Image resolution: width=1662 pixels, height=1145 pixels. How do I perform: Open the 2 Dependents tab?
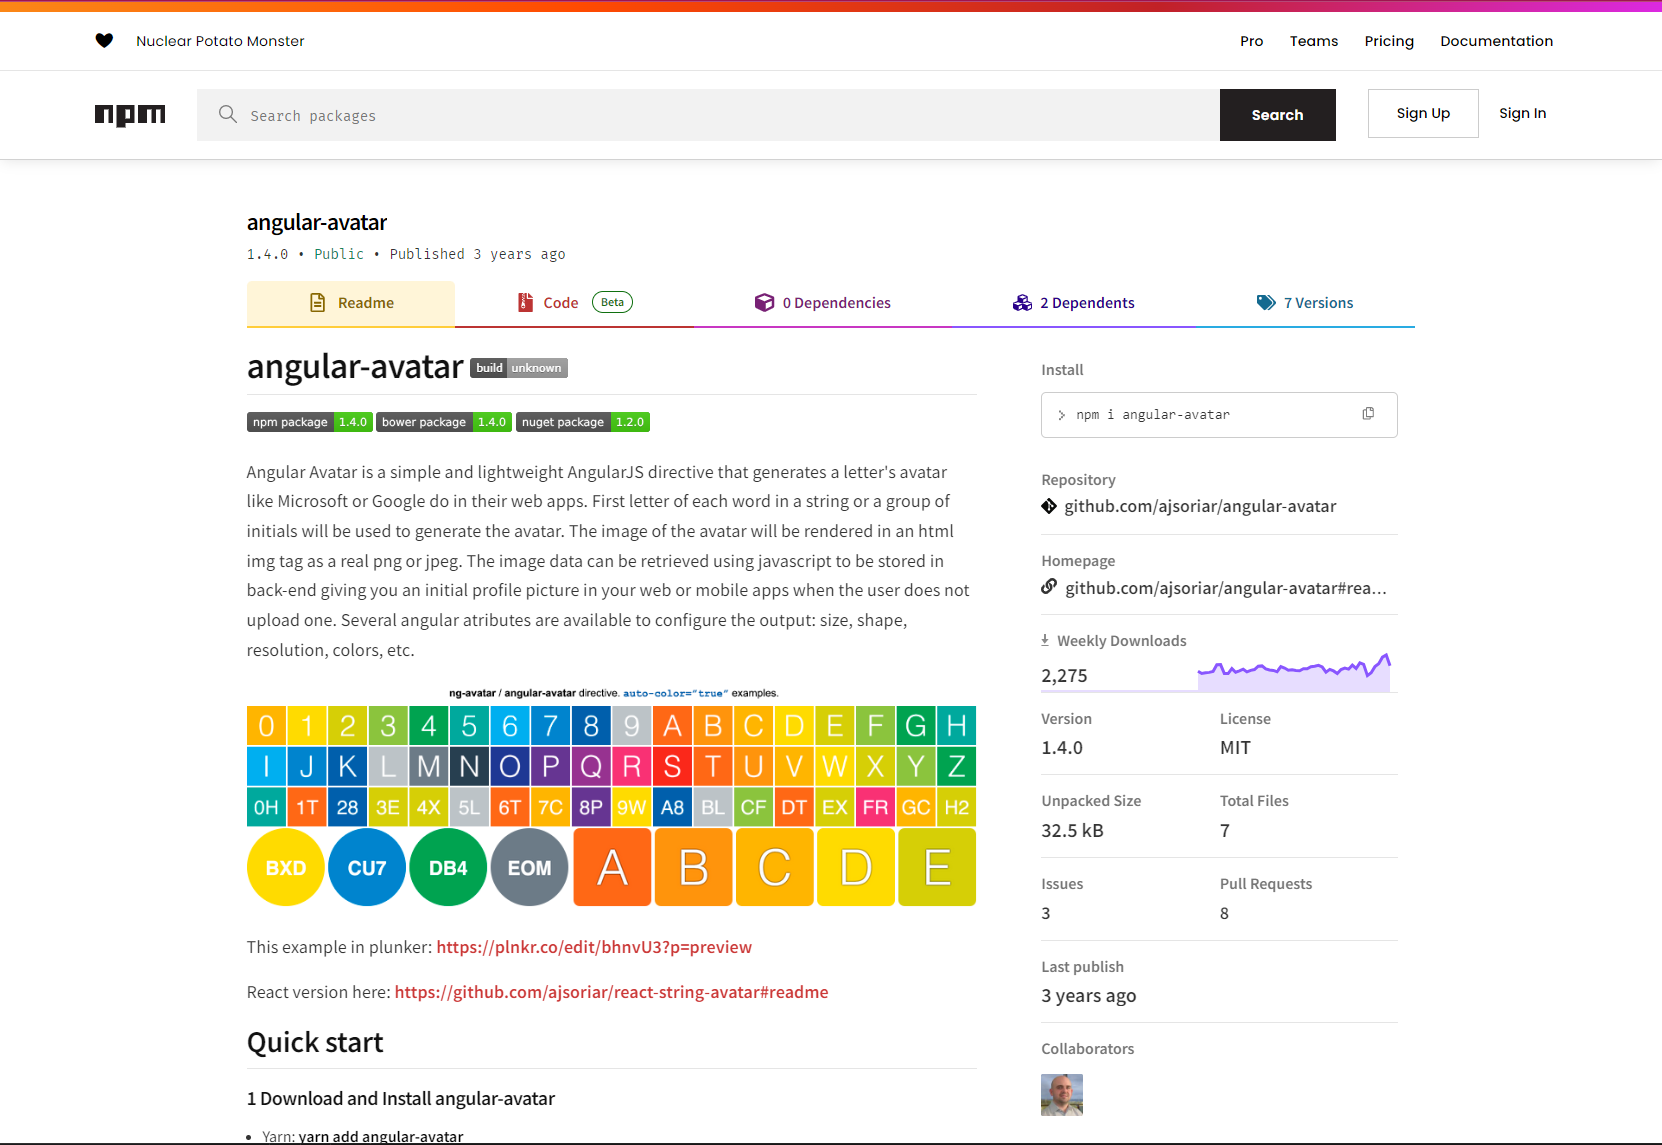(1074, 303)
